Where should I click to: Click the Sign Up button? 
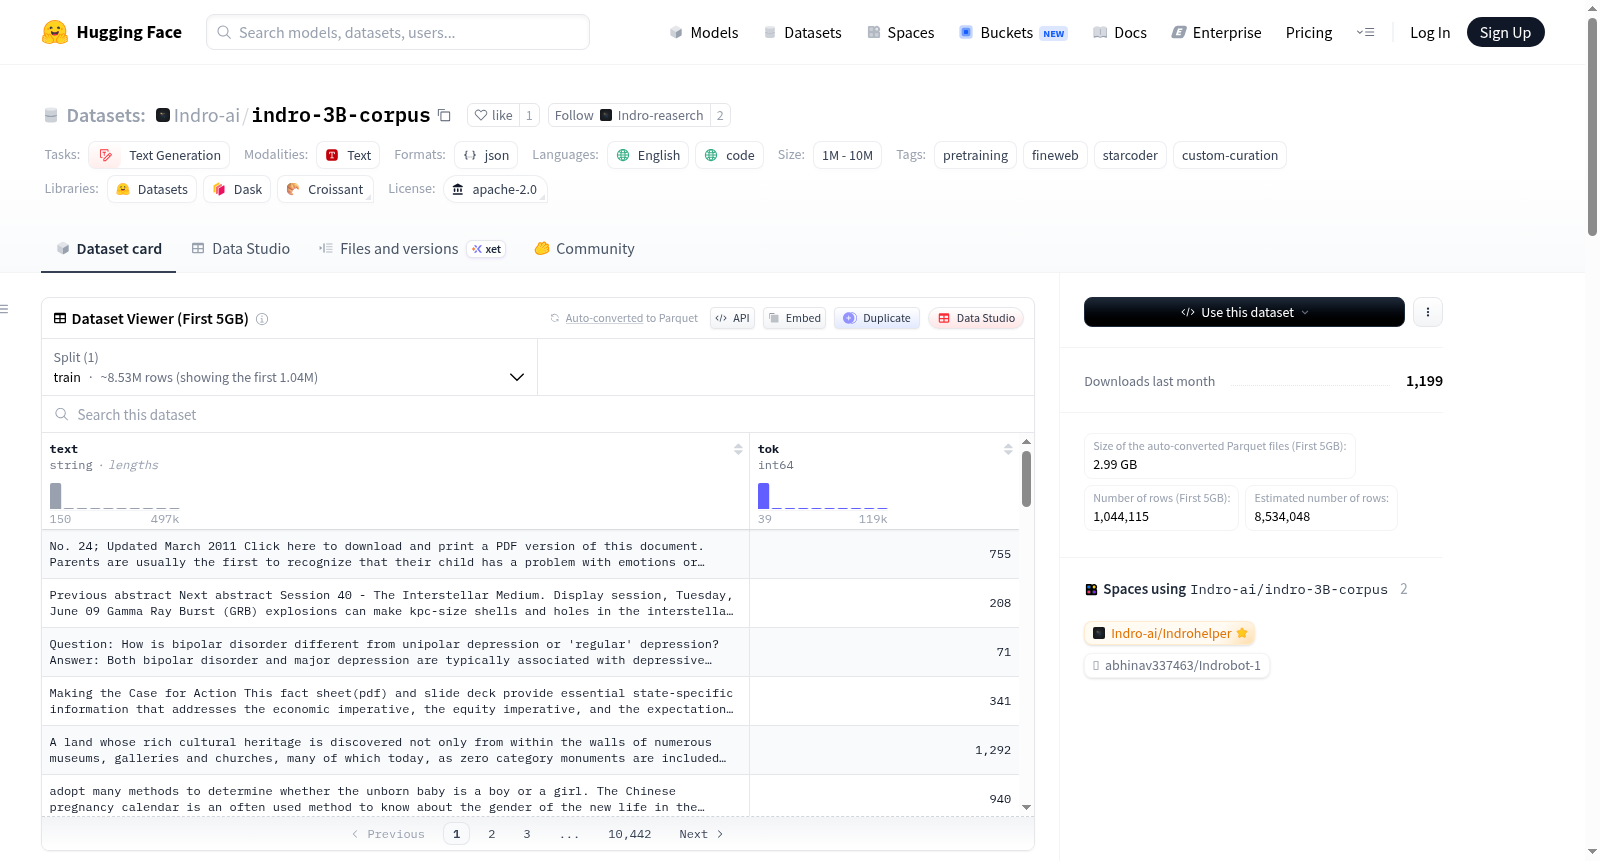pos(1505,32)
